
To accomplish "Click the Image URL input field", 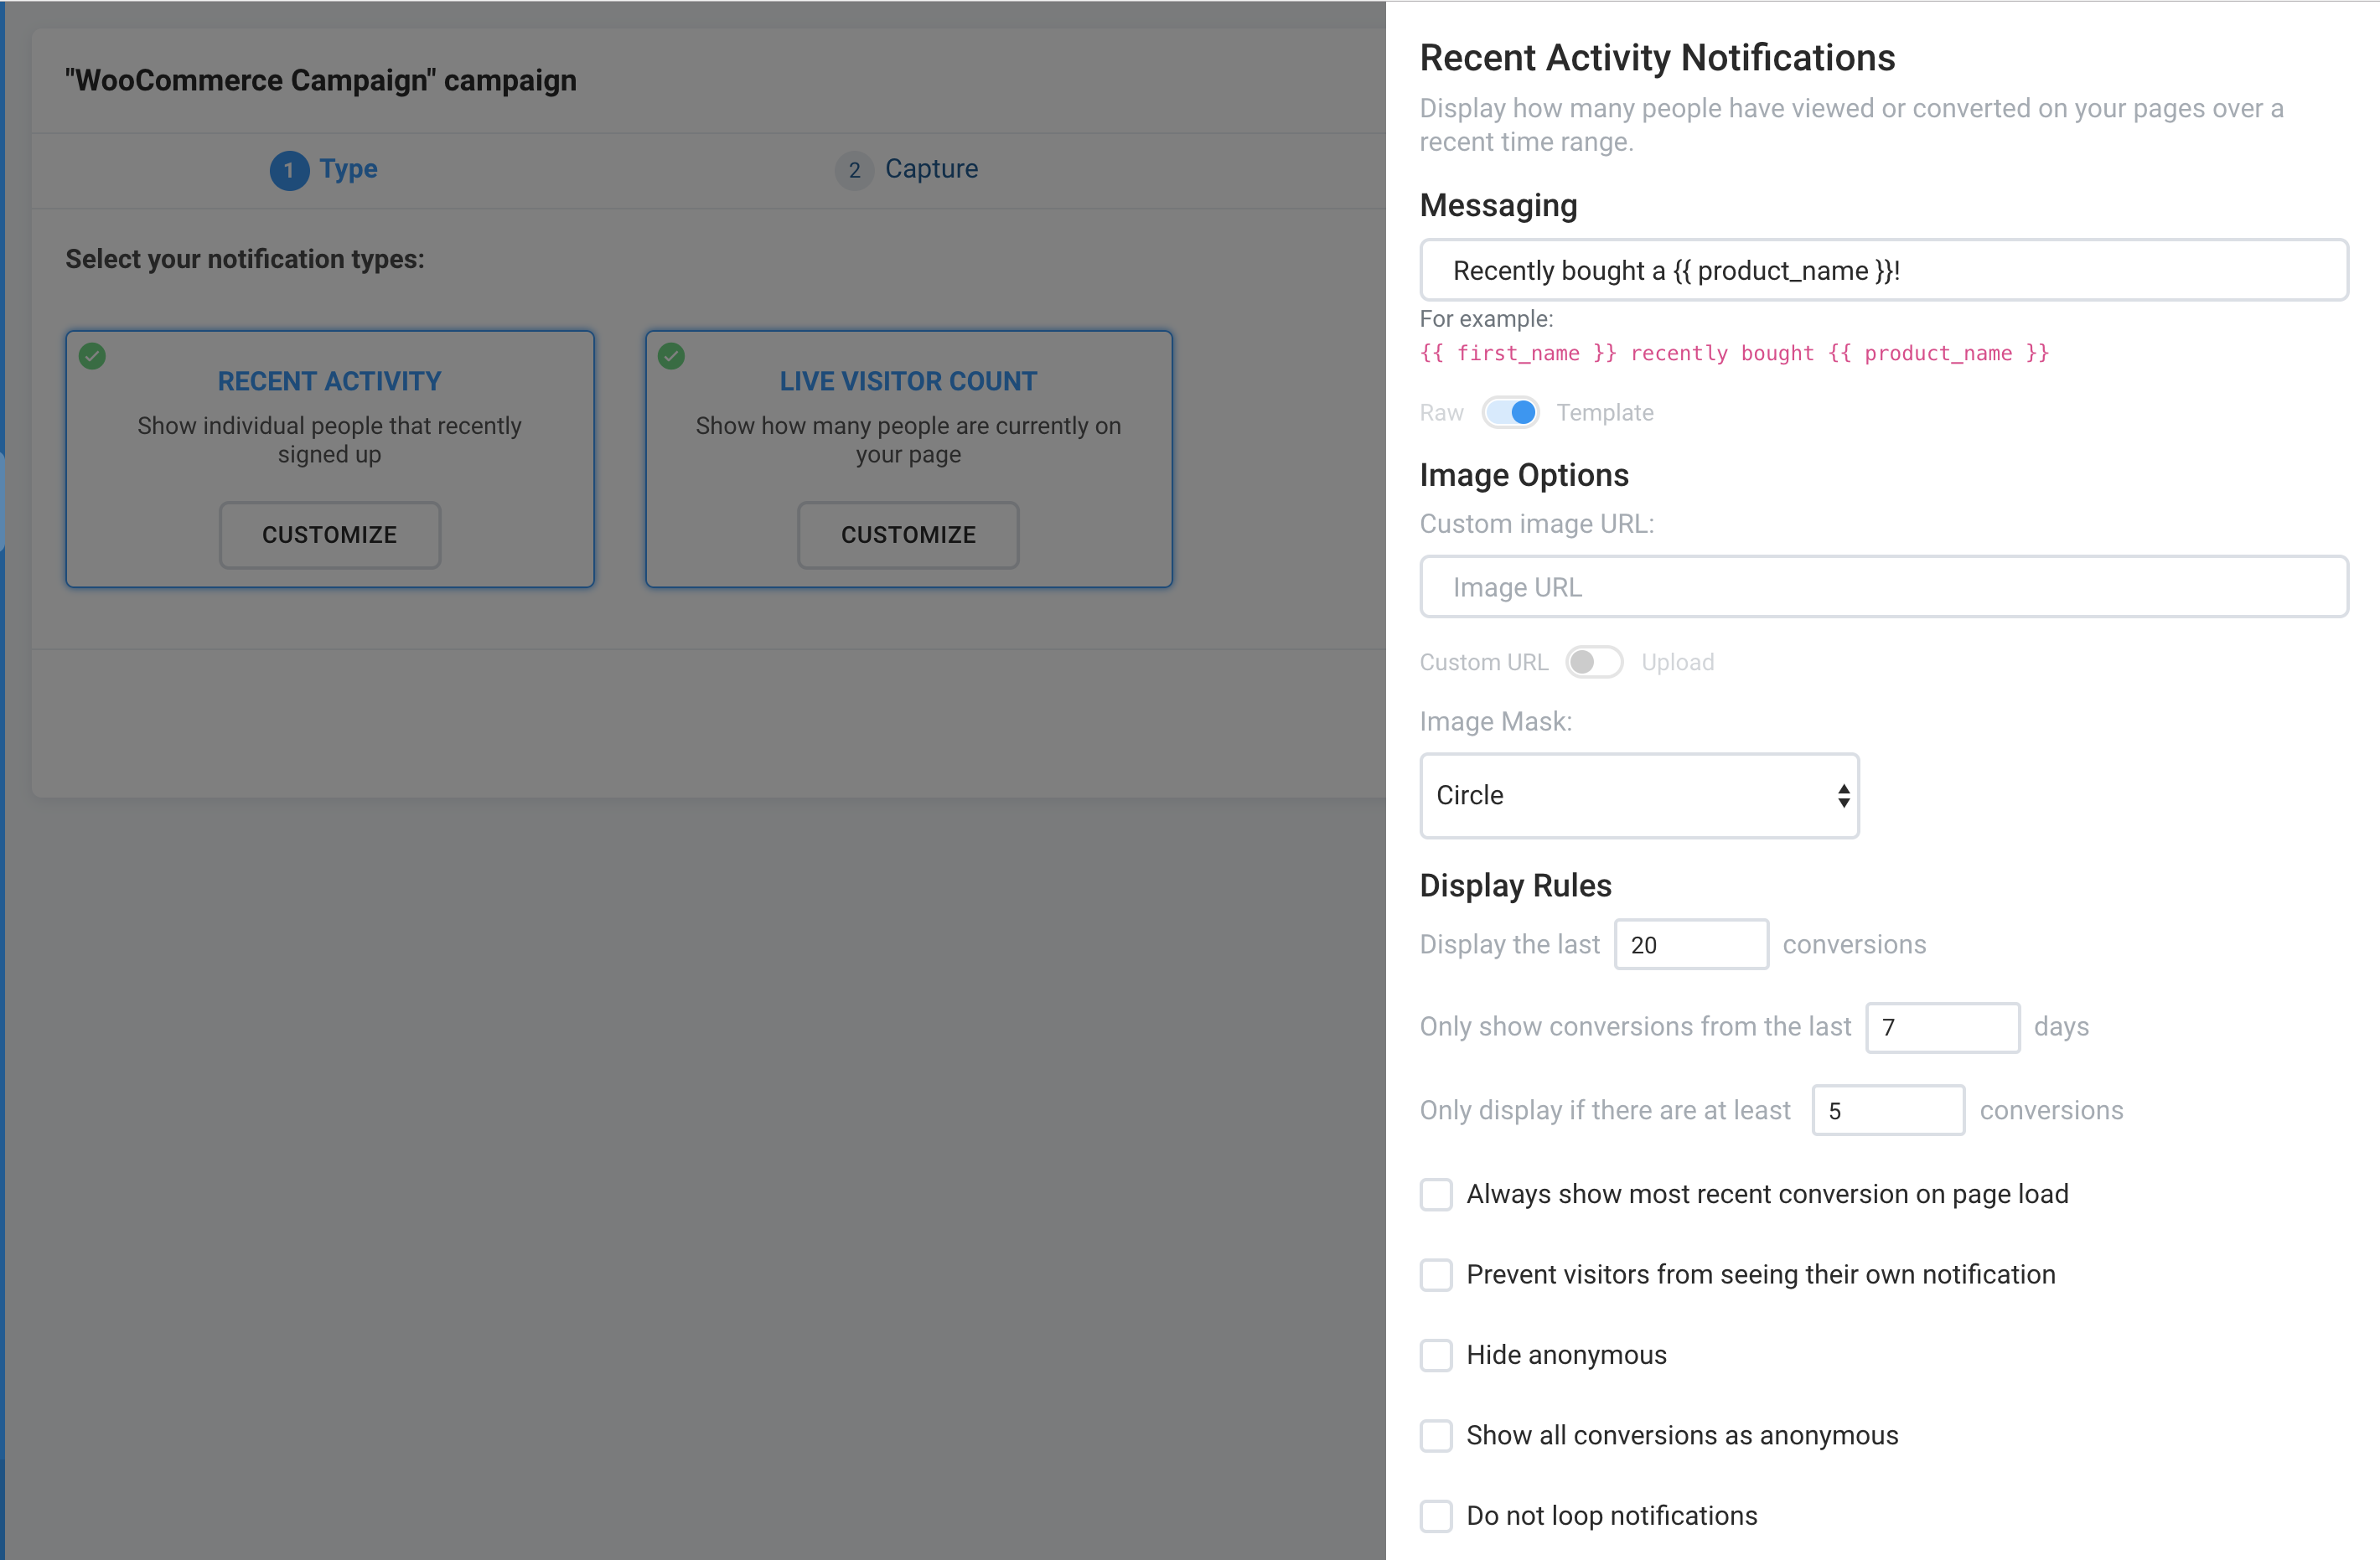I will click(x=1883, y=587).
